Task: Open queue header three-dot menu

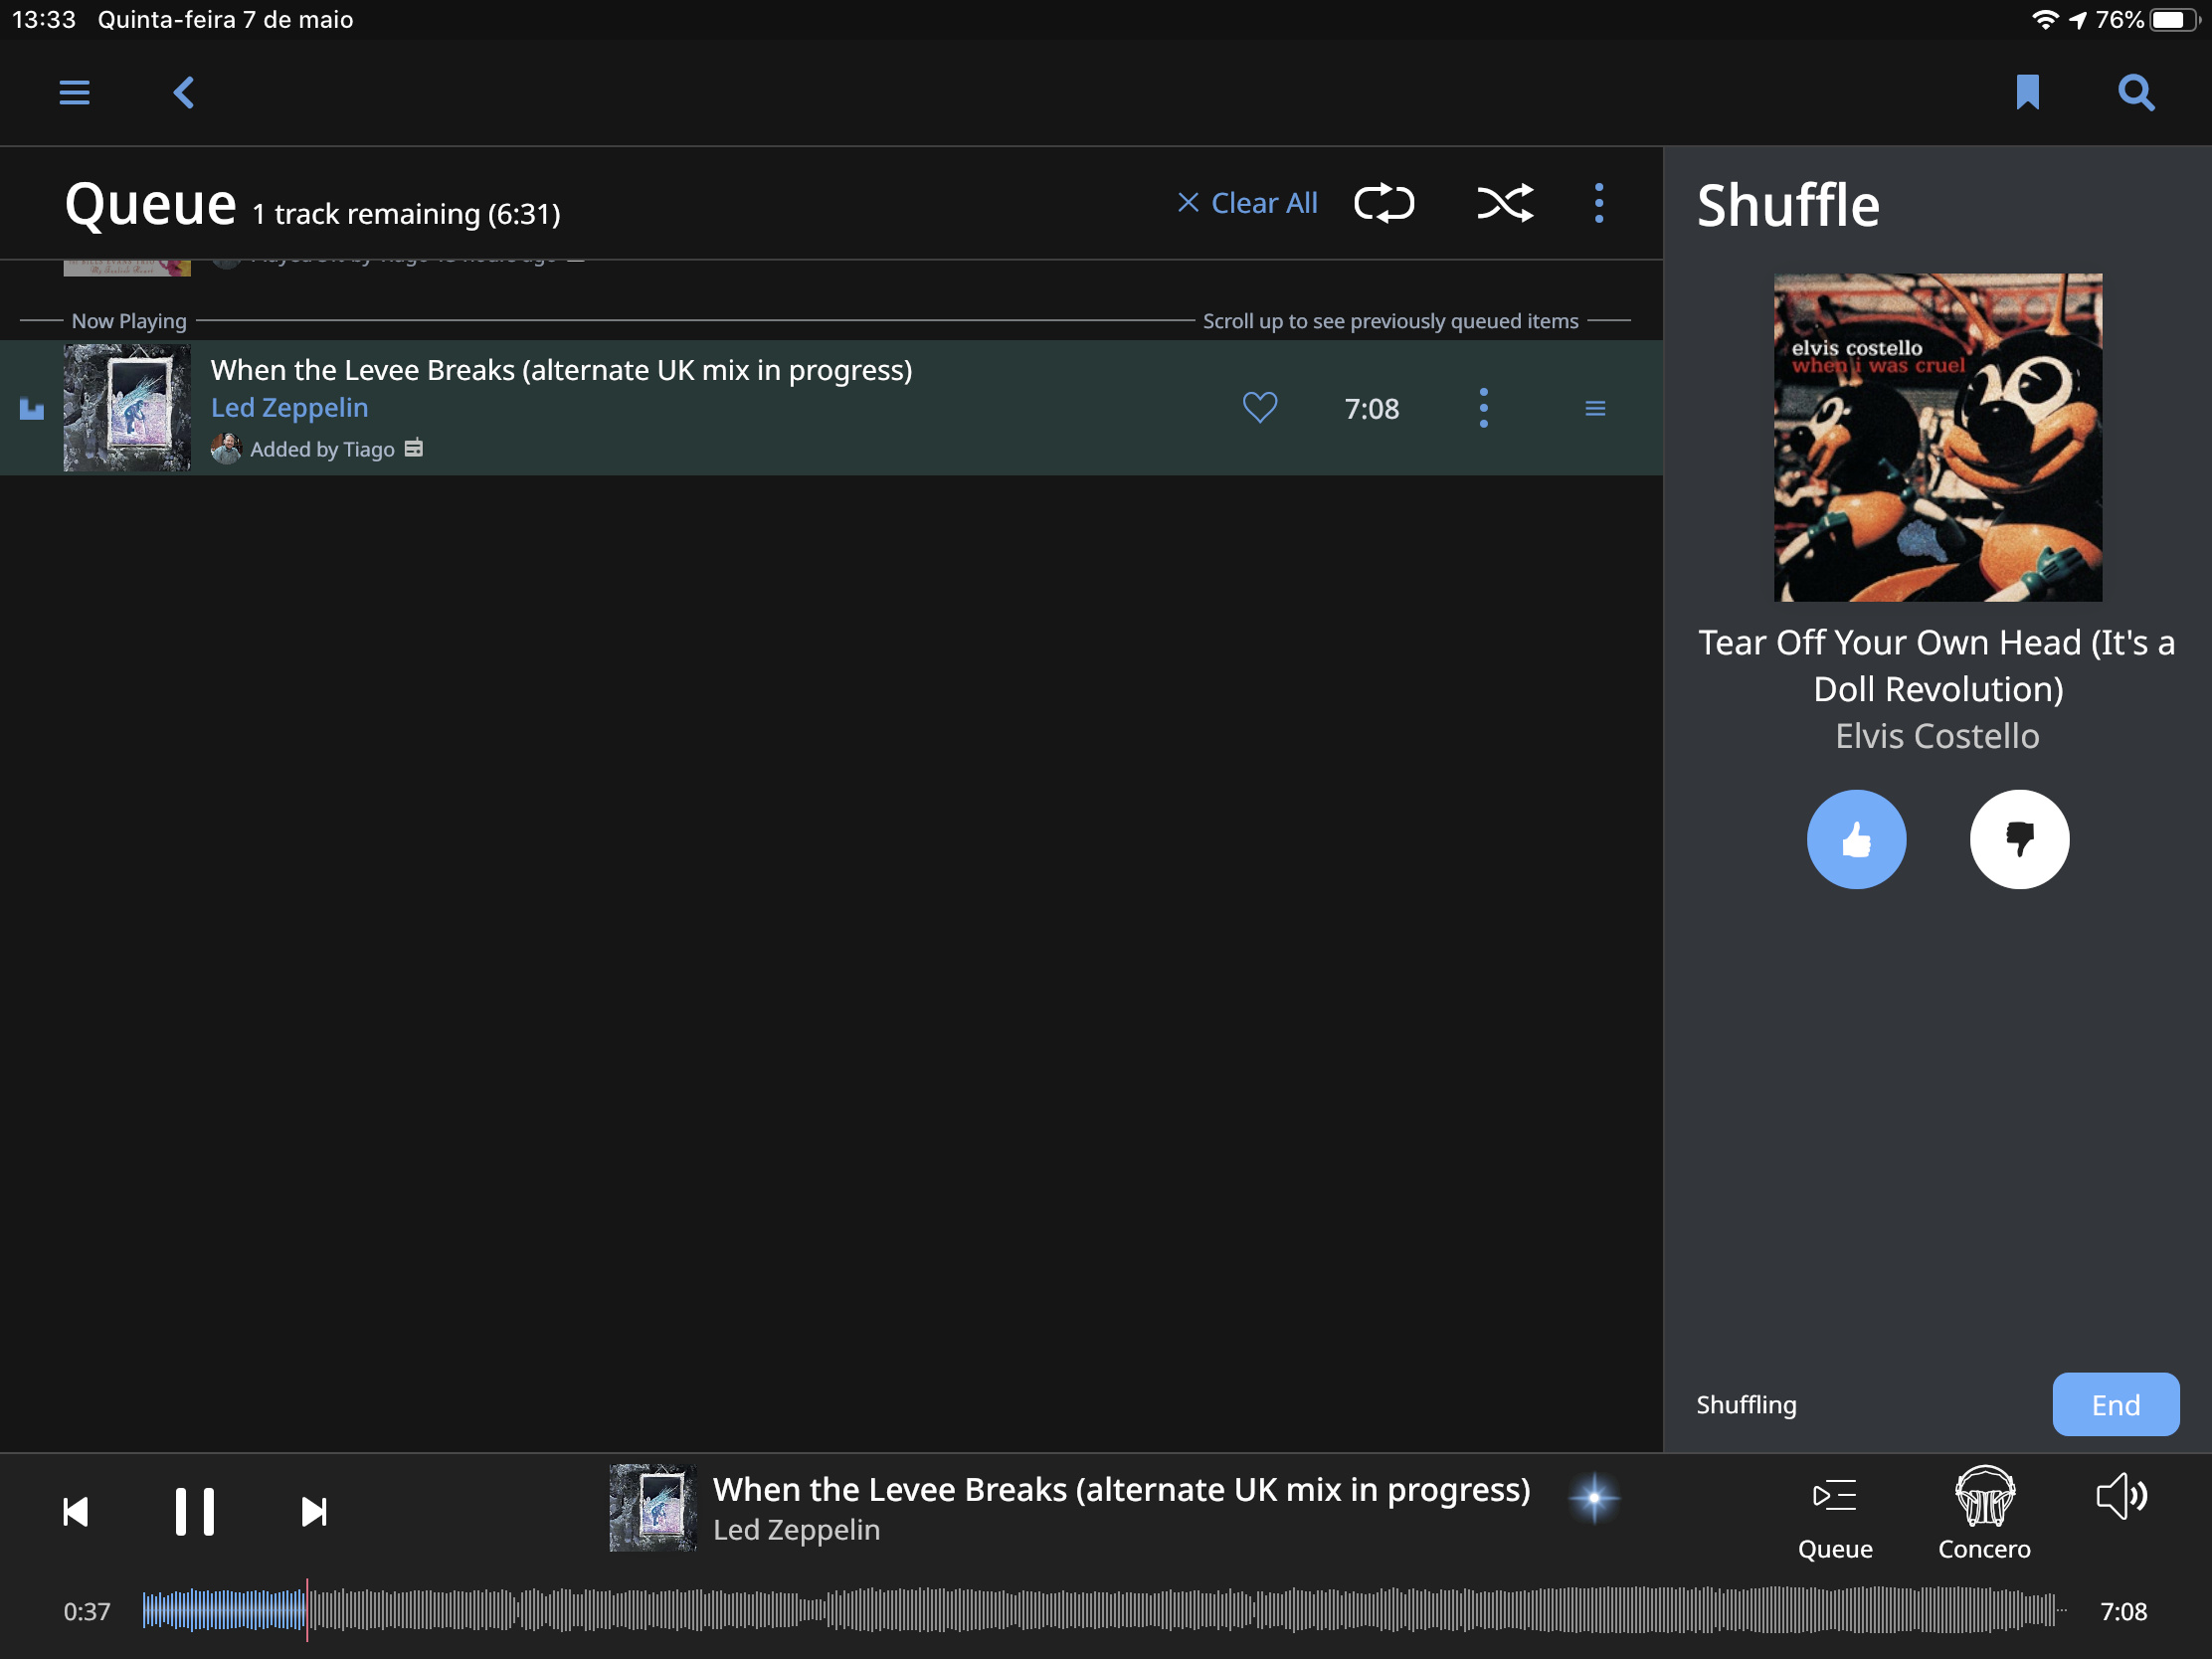Action: (1599, 203)
